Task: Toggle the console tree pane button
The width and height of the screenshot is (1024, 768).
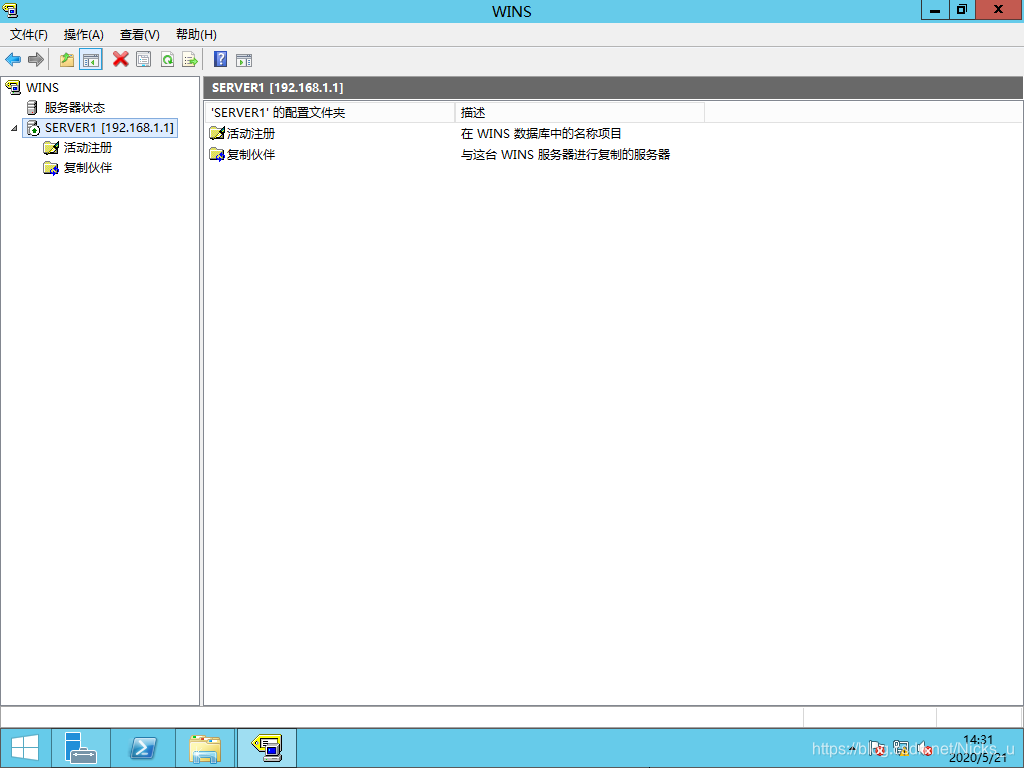Action: click(91, 60)
